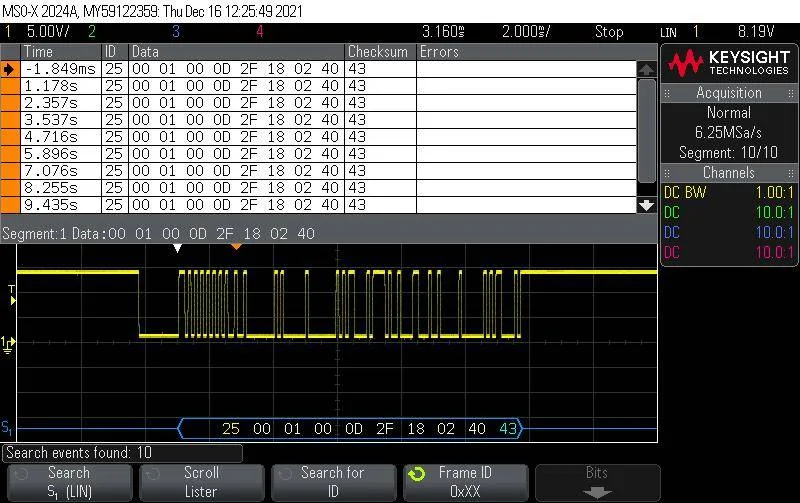Click channel 1 scale 5.00V/ readout
Screen dimensions: 800x503
point(48,32)
